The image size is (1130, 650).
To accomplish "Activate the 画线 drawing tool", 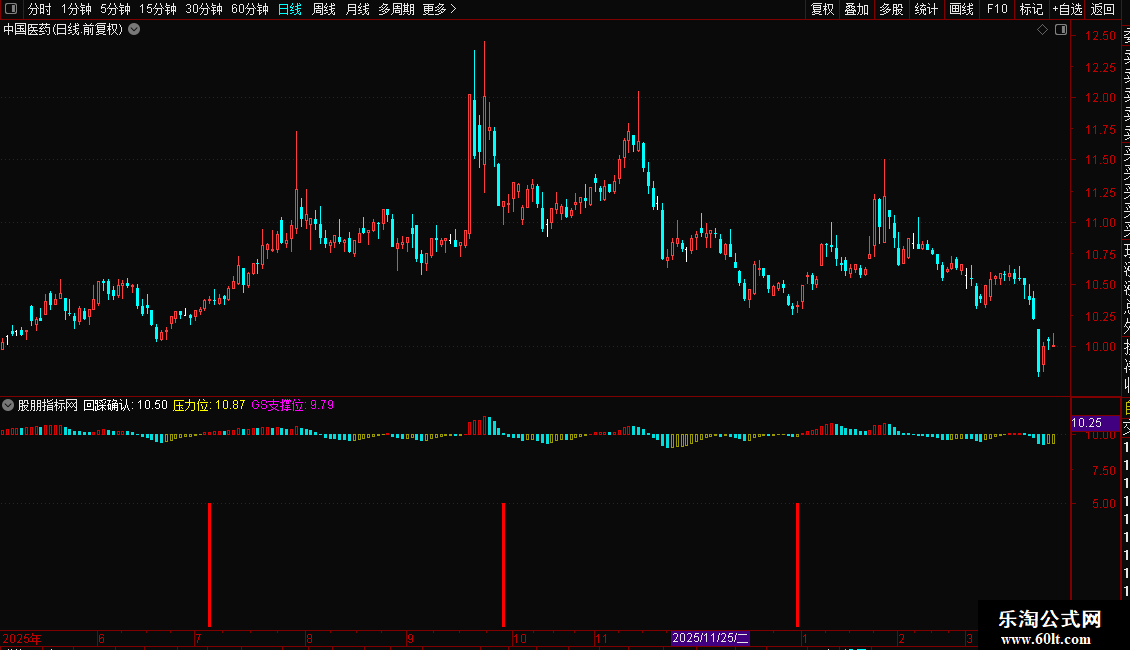I will (x=961, y=9).
